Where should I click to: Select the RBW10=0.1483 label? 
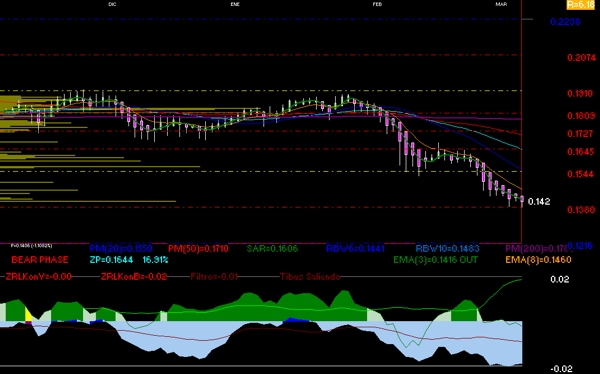point(447,249)
